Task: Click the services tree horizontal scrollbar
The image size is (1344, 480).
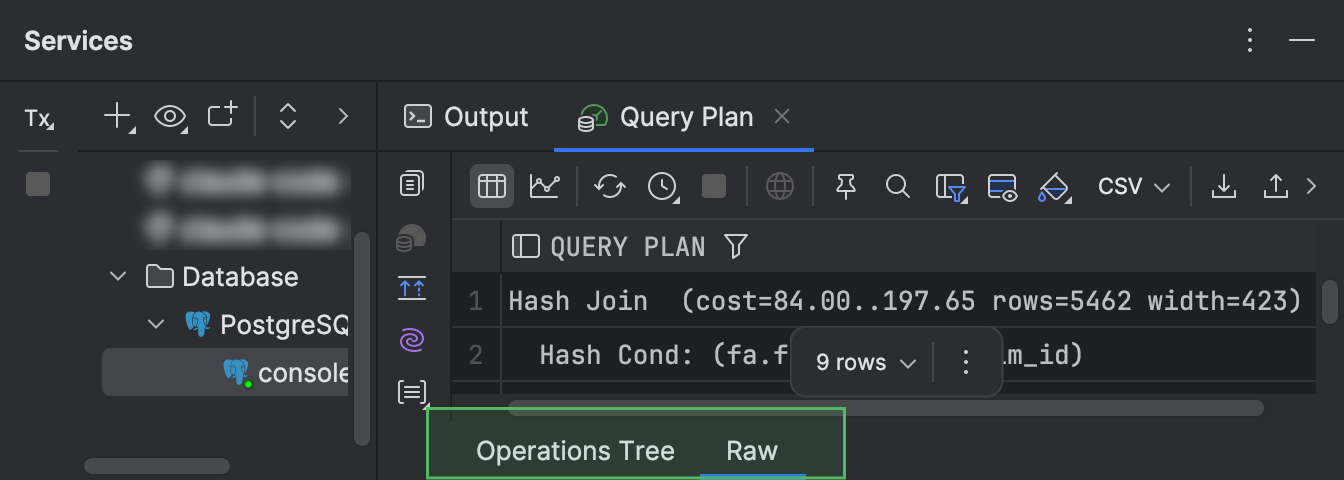Action: [x=157, y=466]
